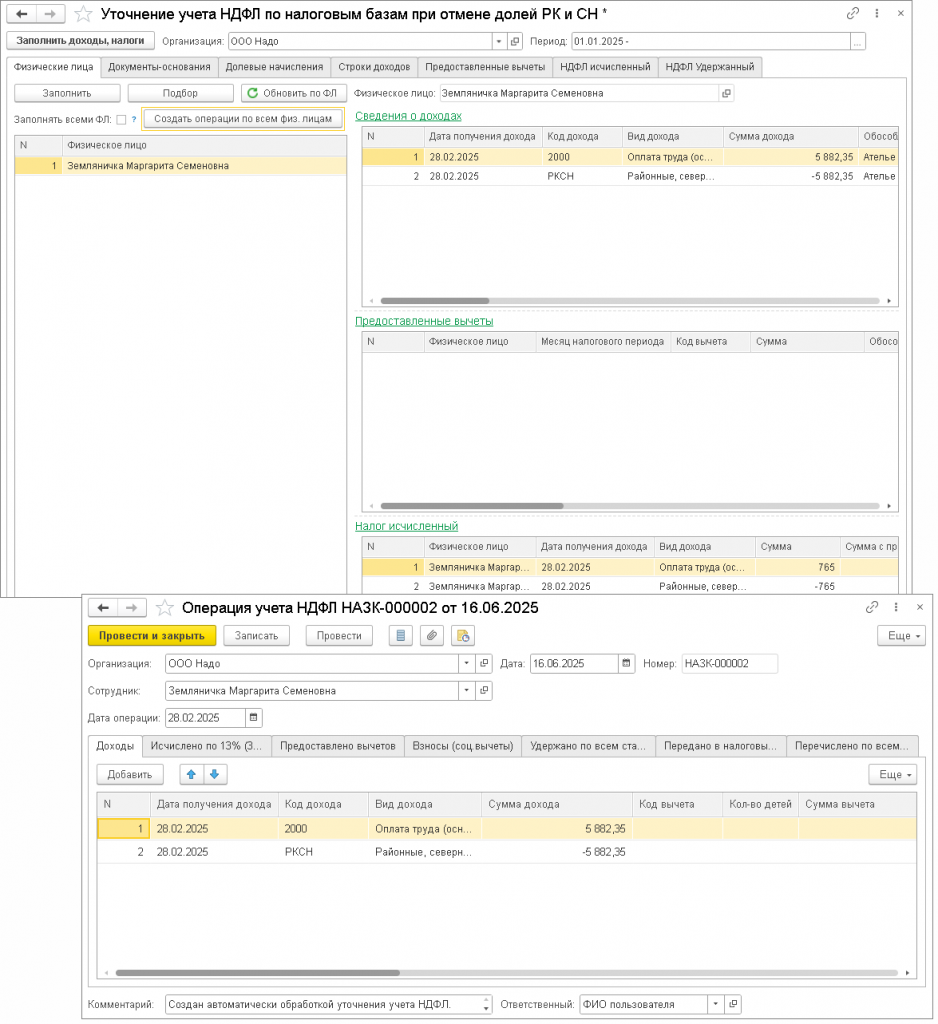Screen dimensions: 938x1024
Task: Open the top Еще menu of Операция document
Action: coord(901,636)
